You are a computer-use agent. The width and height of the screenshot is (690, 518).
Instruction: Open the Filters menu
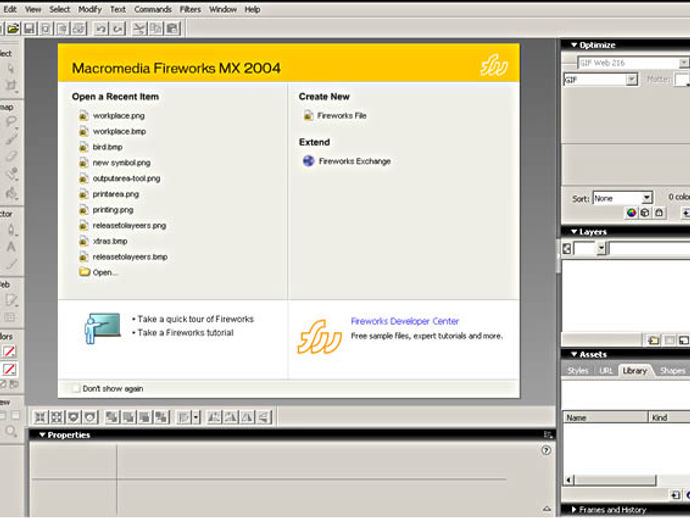[x=190, y=9]
